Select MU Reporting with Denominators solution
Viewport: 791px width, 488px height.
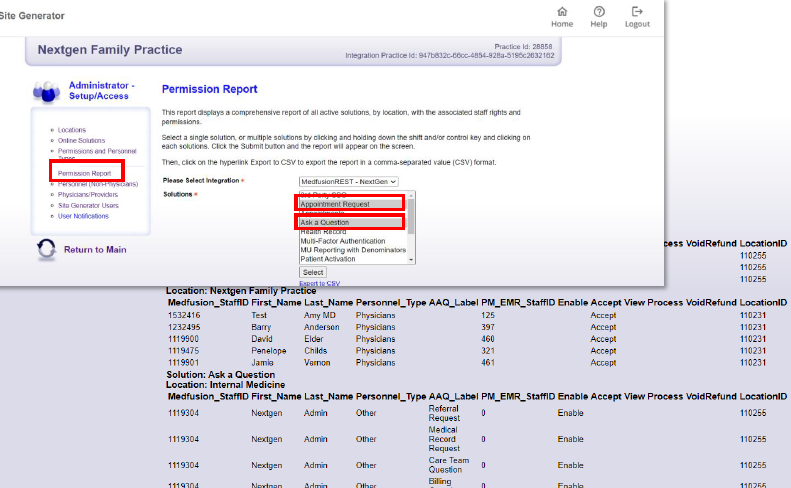pyautogui.click(x=353, y=250)
